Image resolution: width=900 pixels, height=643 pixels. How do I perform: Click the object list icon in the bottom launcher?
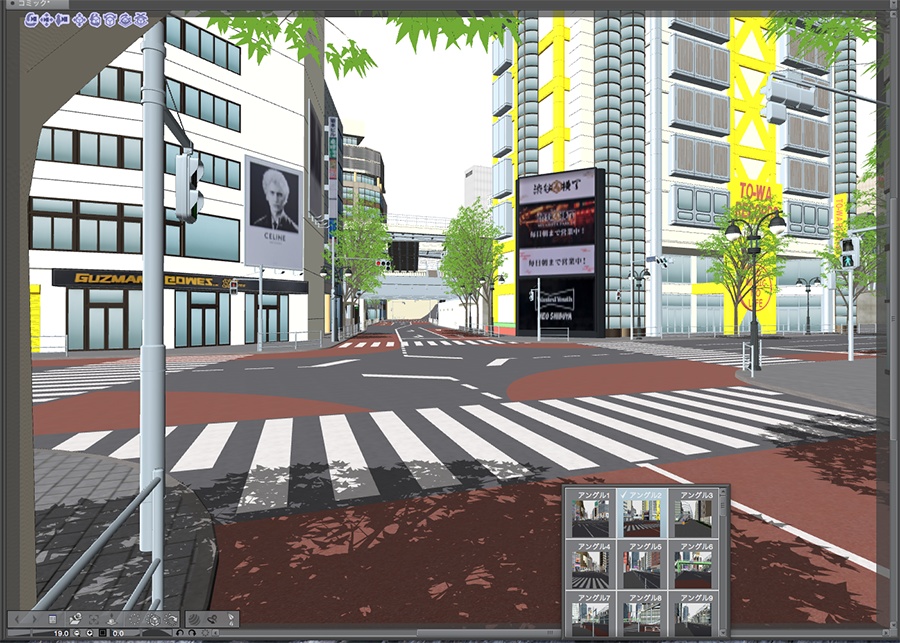[51, 619]
